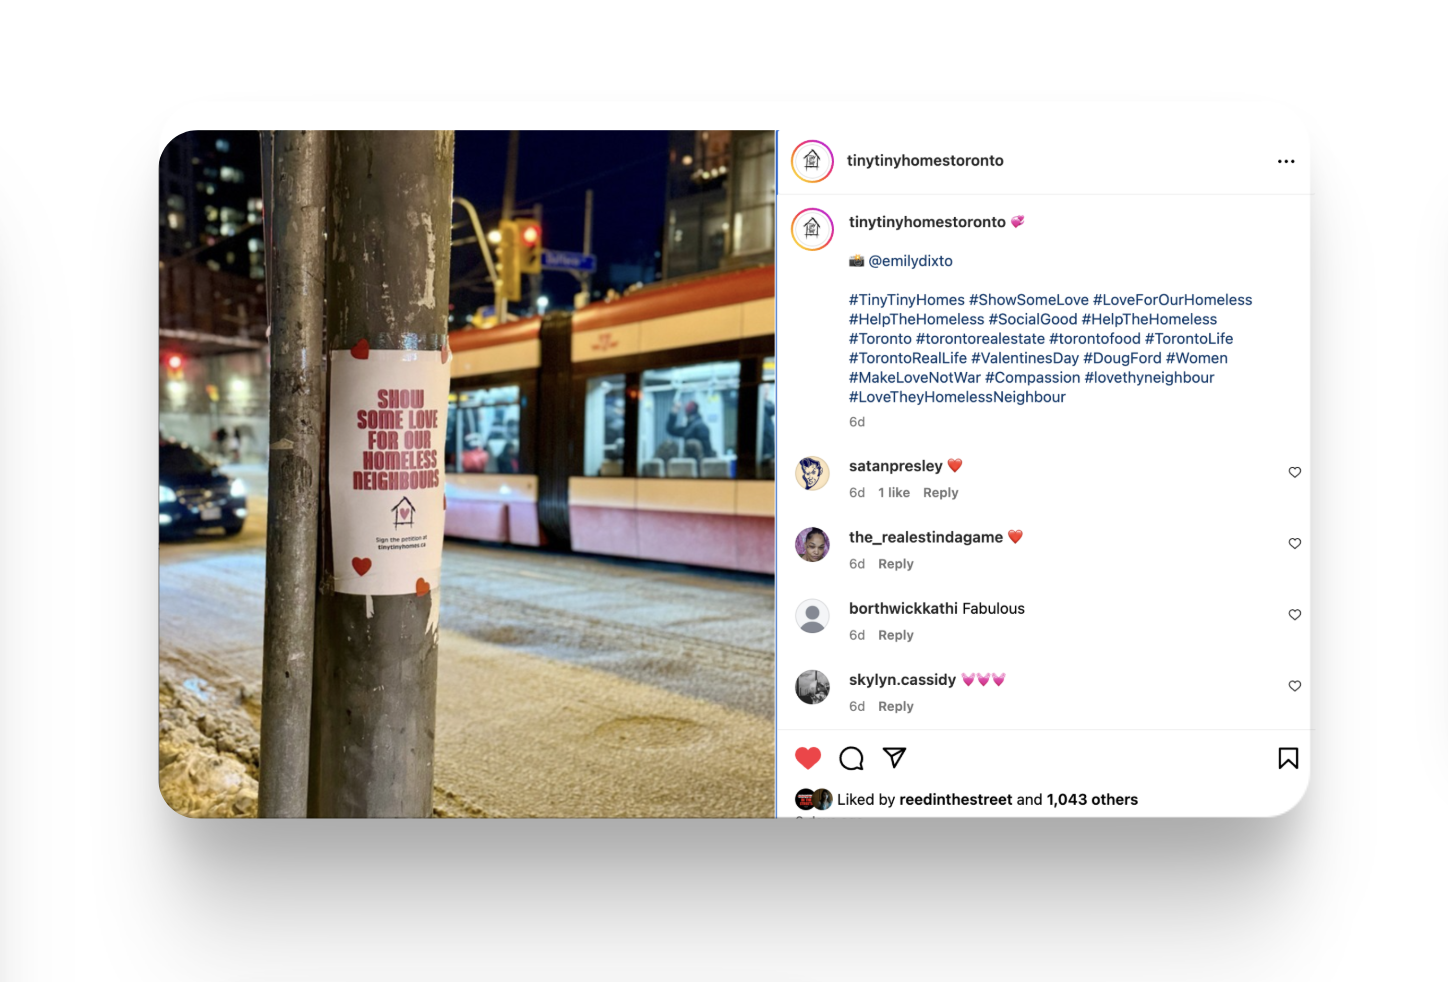Open the_realestindagame's profile avatar
Viewport: 1448px width, 982px height.
(812, 545)
